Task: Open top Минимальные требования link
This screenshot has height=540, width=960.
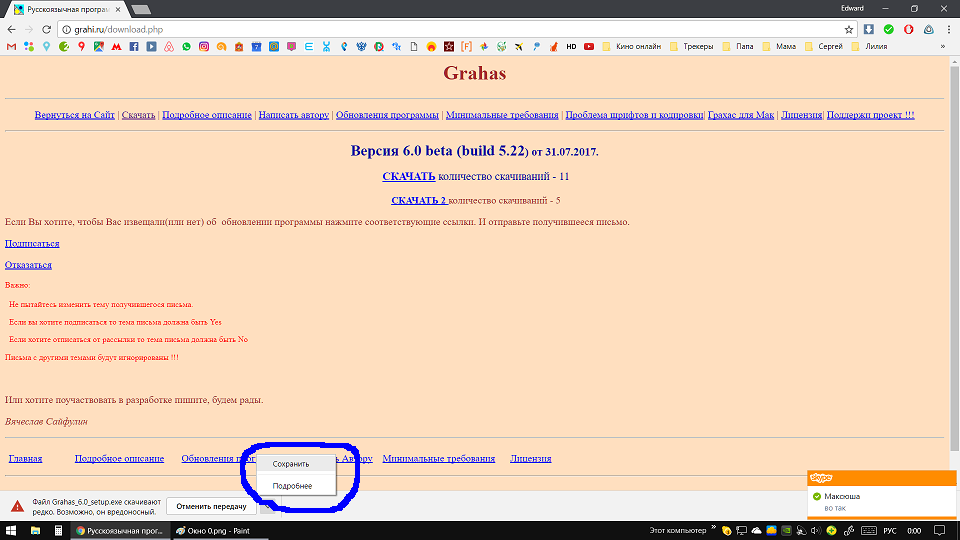Action: tap(502, 114)
